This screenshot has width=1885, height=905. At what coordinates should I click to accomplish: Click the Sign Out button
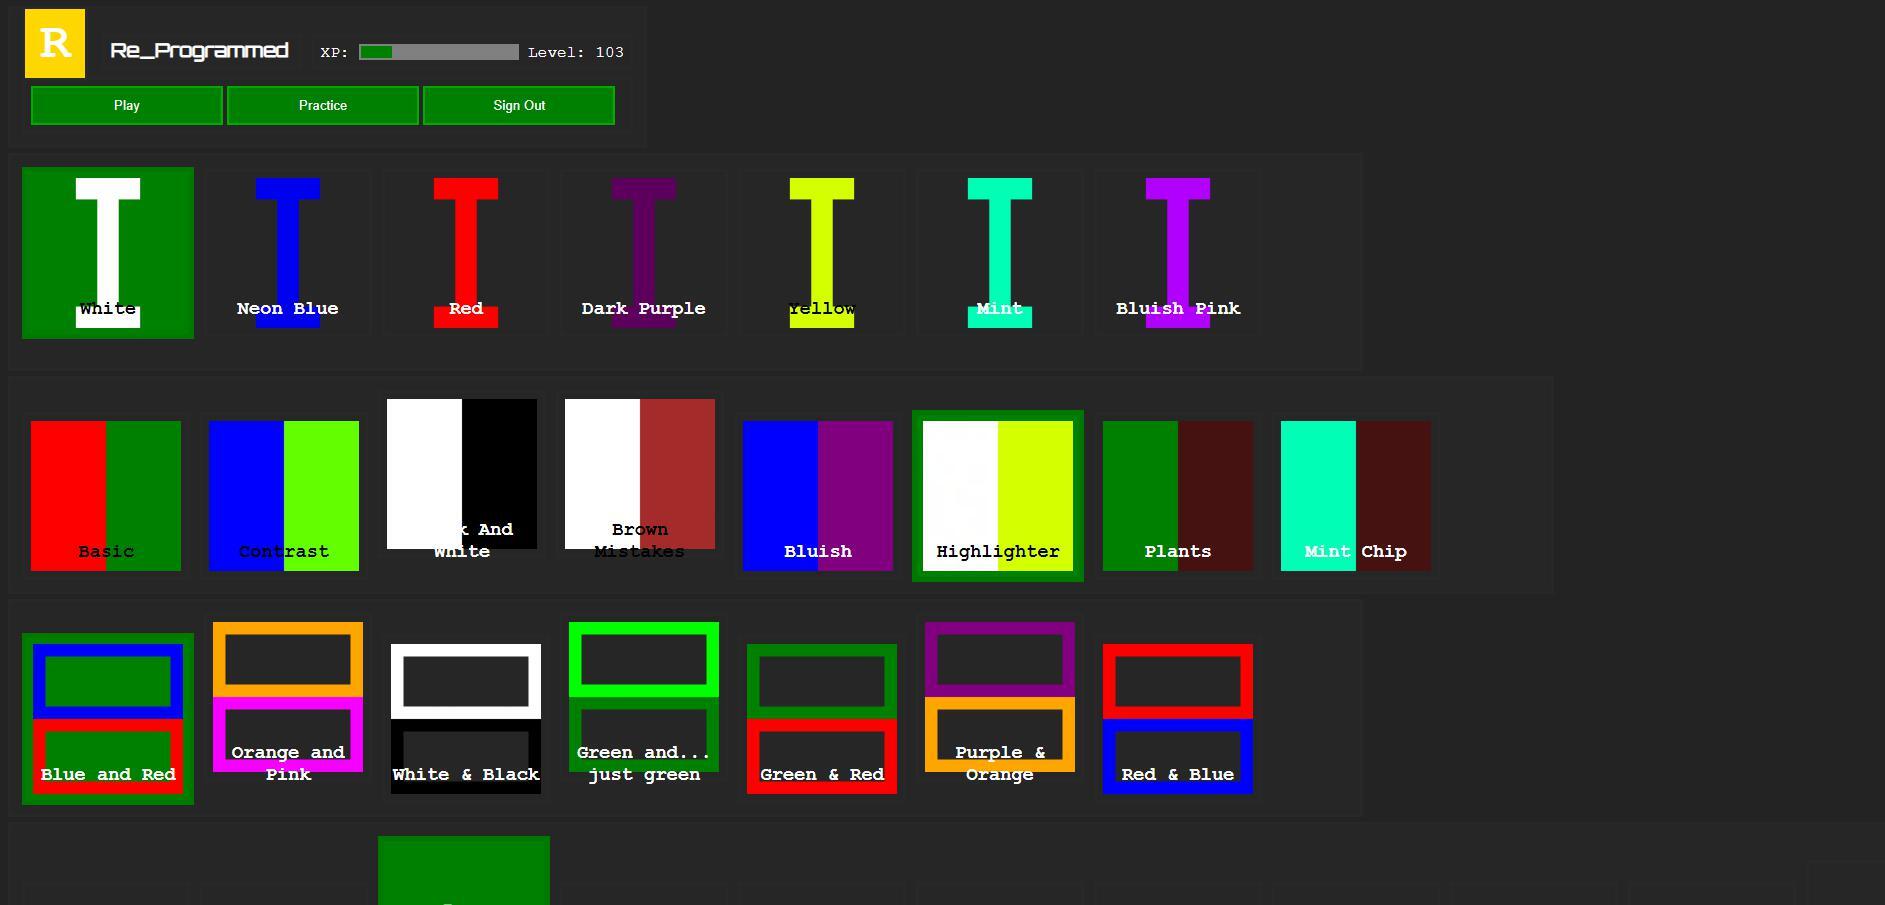(x=519, y=105)
